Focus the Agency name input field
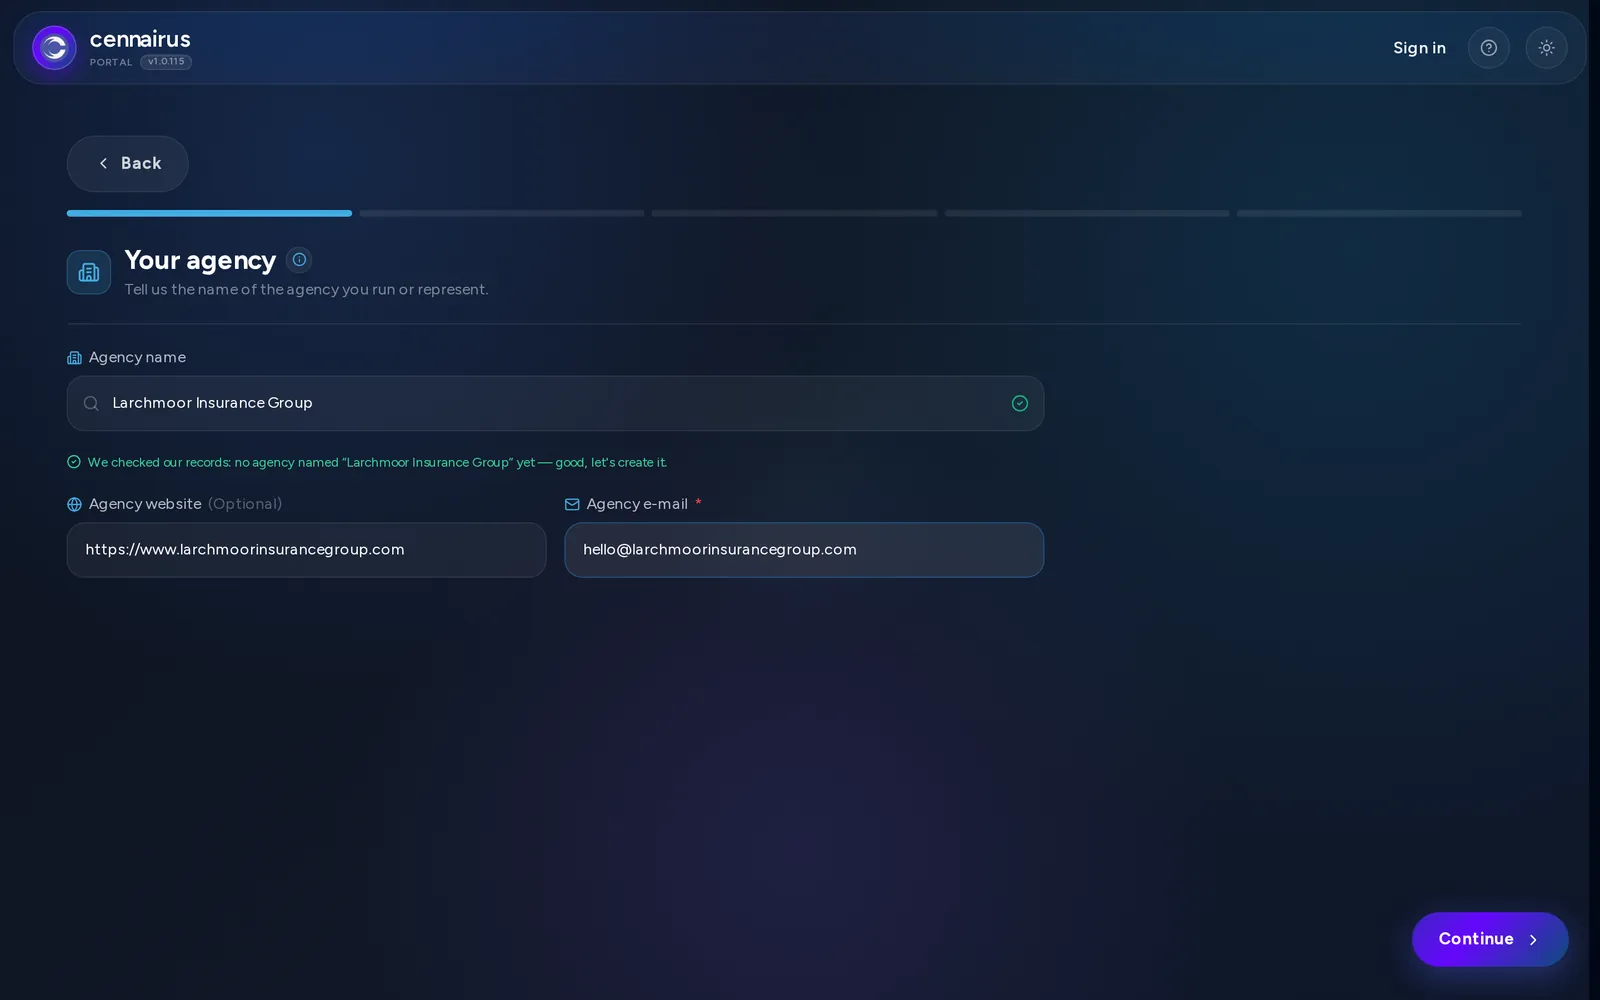 tap(555, 404)
